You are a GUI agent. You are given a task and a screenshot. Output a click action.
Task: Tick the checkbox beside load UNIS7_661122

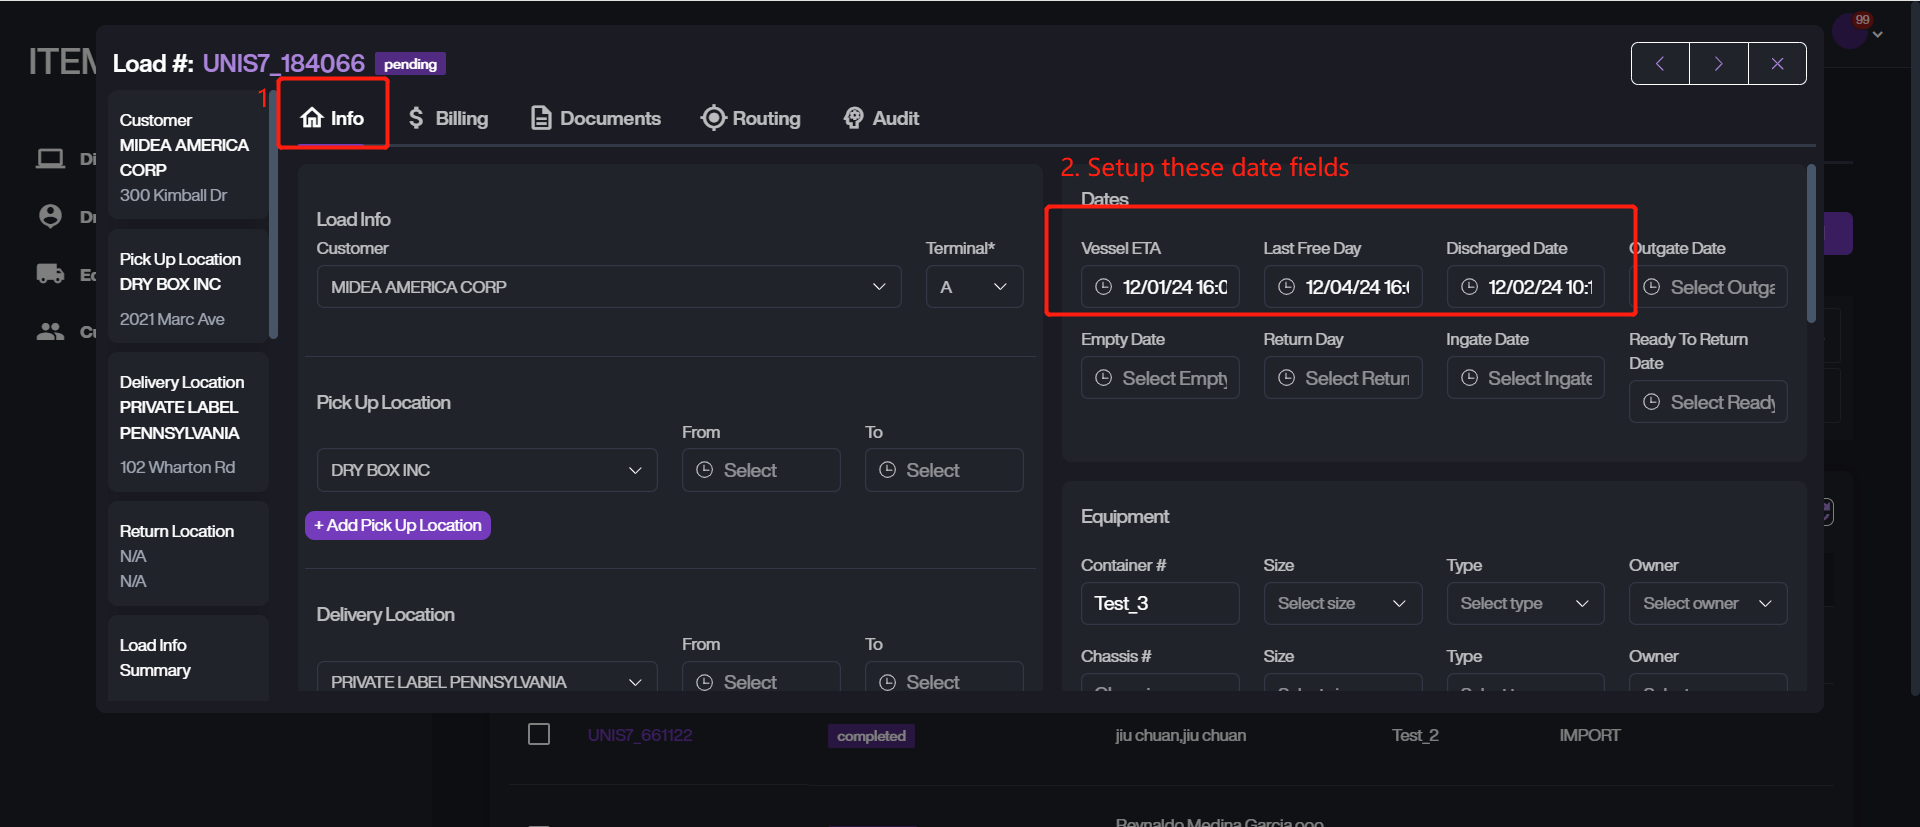[x=539, y=735]
